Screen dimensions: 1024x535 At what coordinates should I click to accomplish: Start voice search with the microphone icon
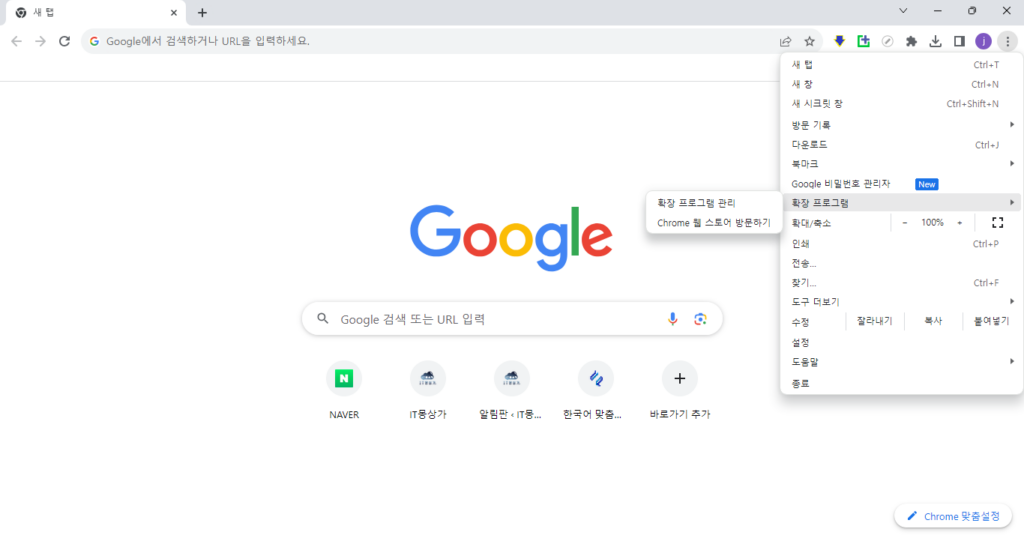point(673,319)
